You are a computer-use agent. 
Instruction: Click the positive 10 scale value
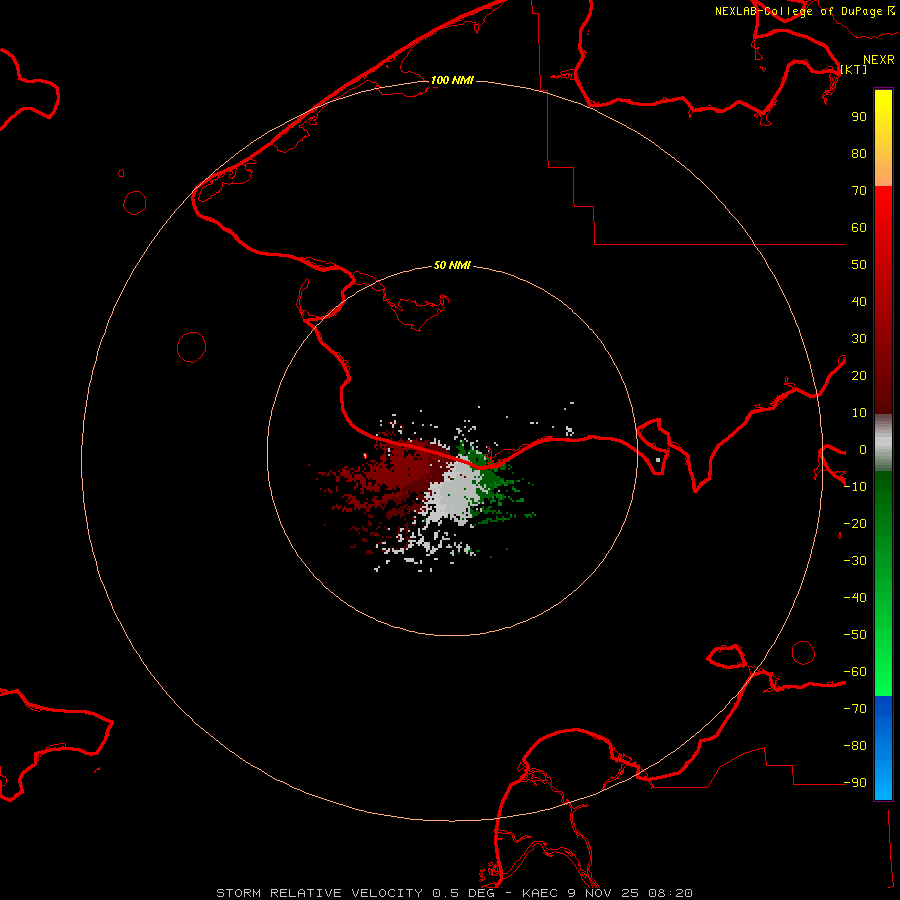coord(859,413)
